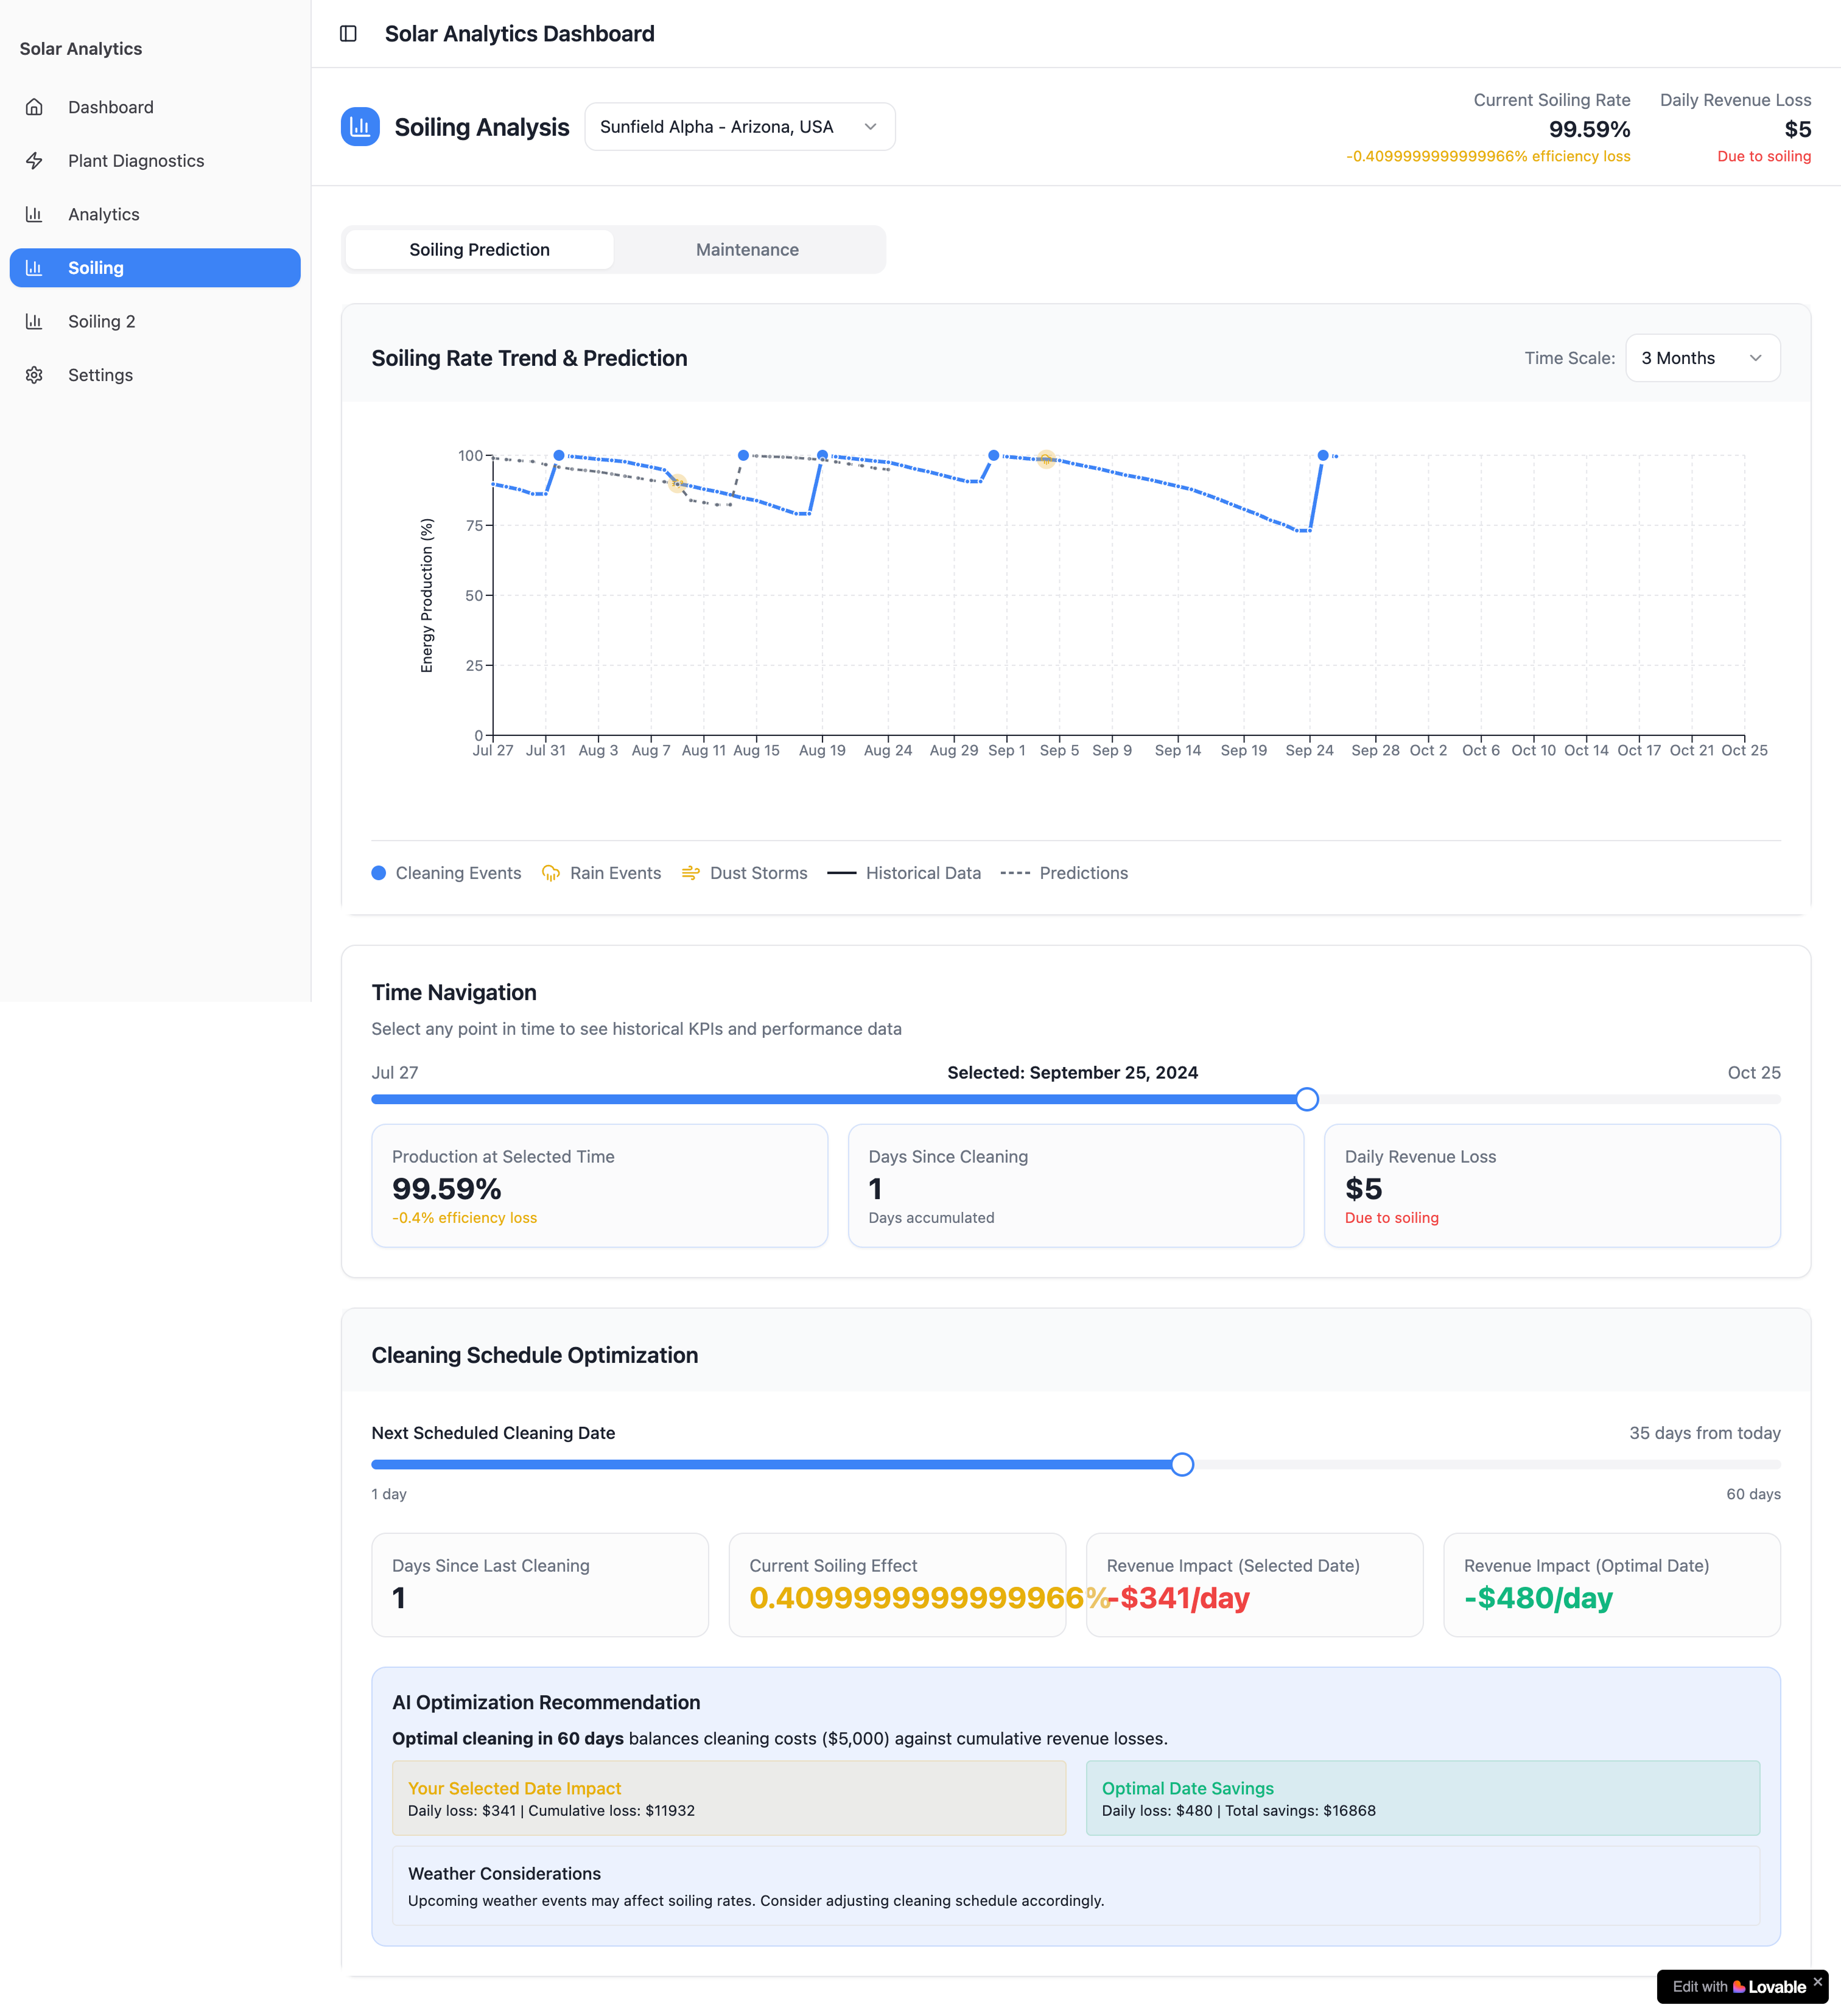Click the Sep 24 cleaning event dot
The height and width of the screenshot is (2016, 1841).
[1323, 456]
